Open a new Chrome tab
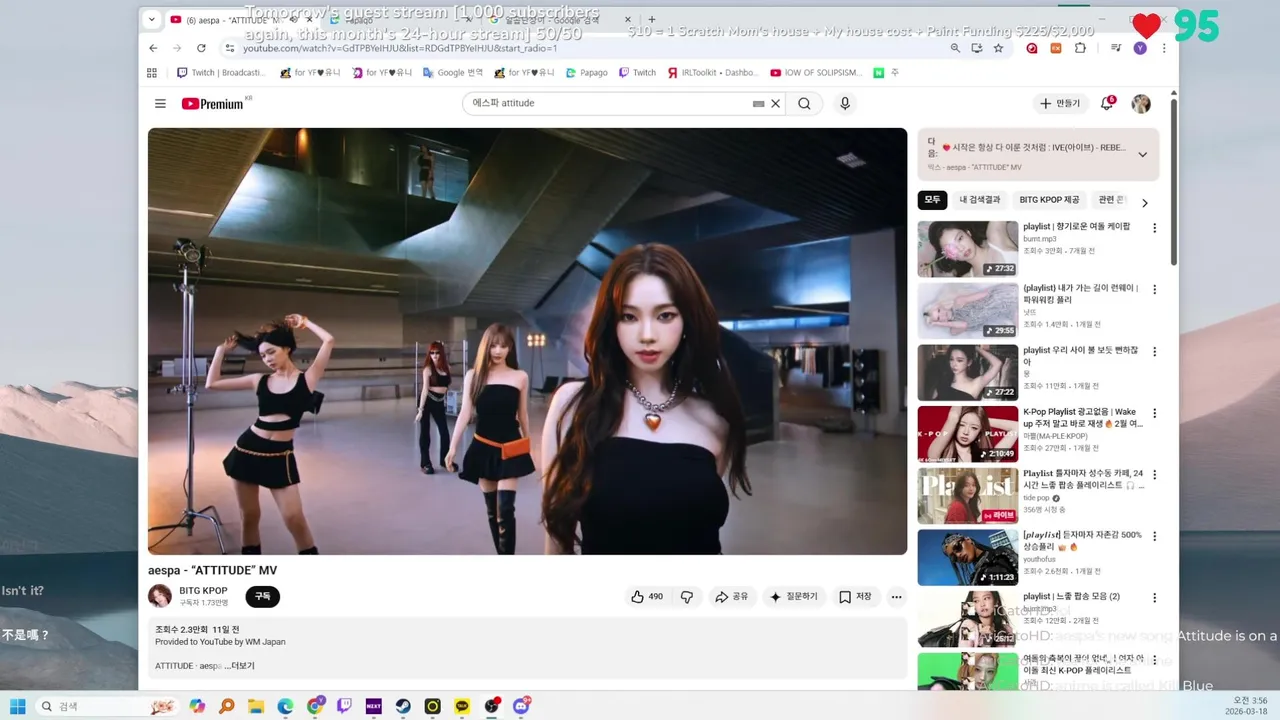 coord(652,19)
